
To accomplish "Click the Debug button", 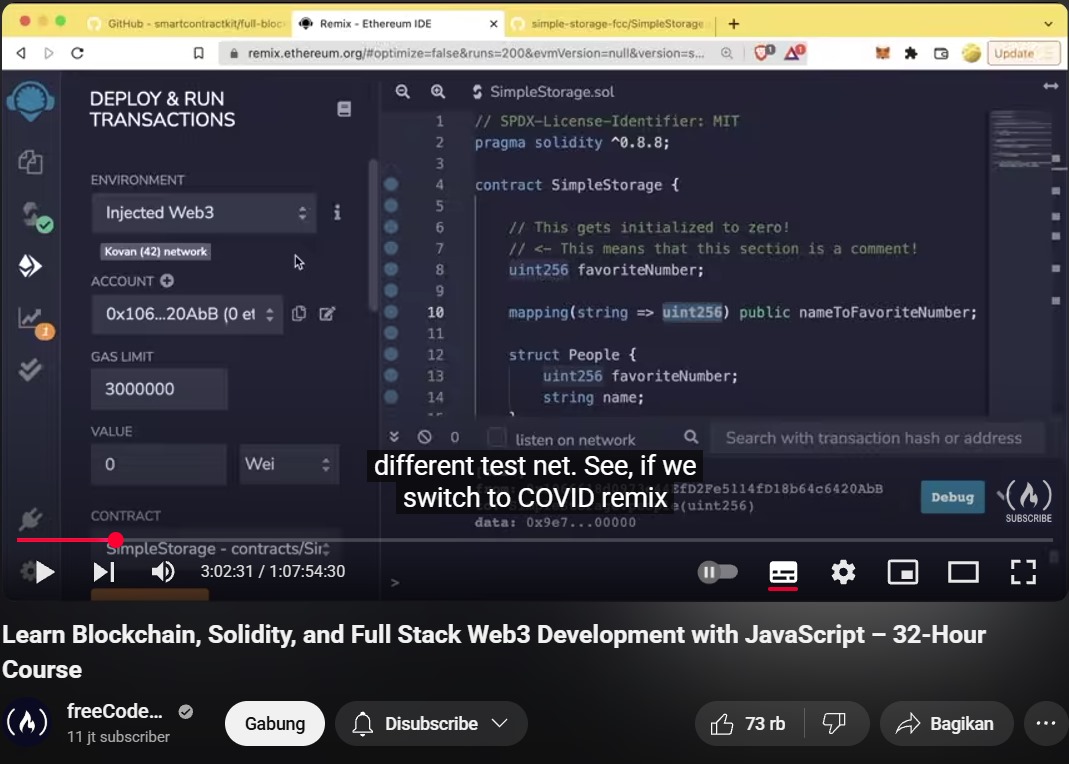I will pos(952,497).
